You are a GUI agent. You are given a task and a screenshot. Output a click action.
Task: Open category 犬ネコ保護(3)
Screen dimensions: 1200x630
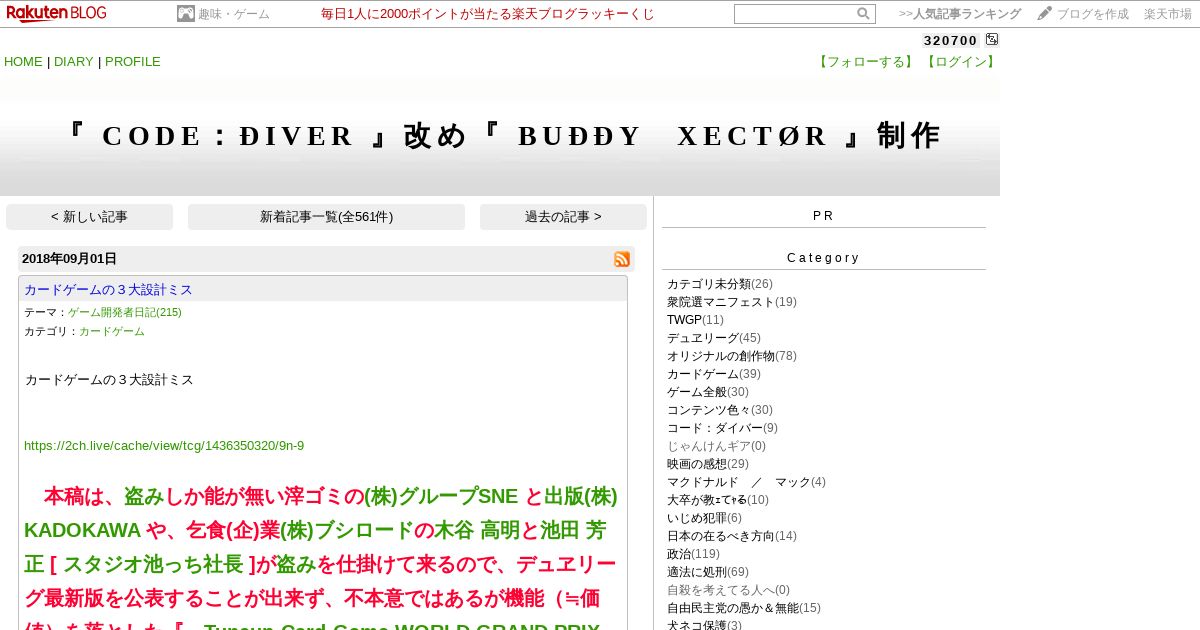[x=704, y=624]
